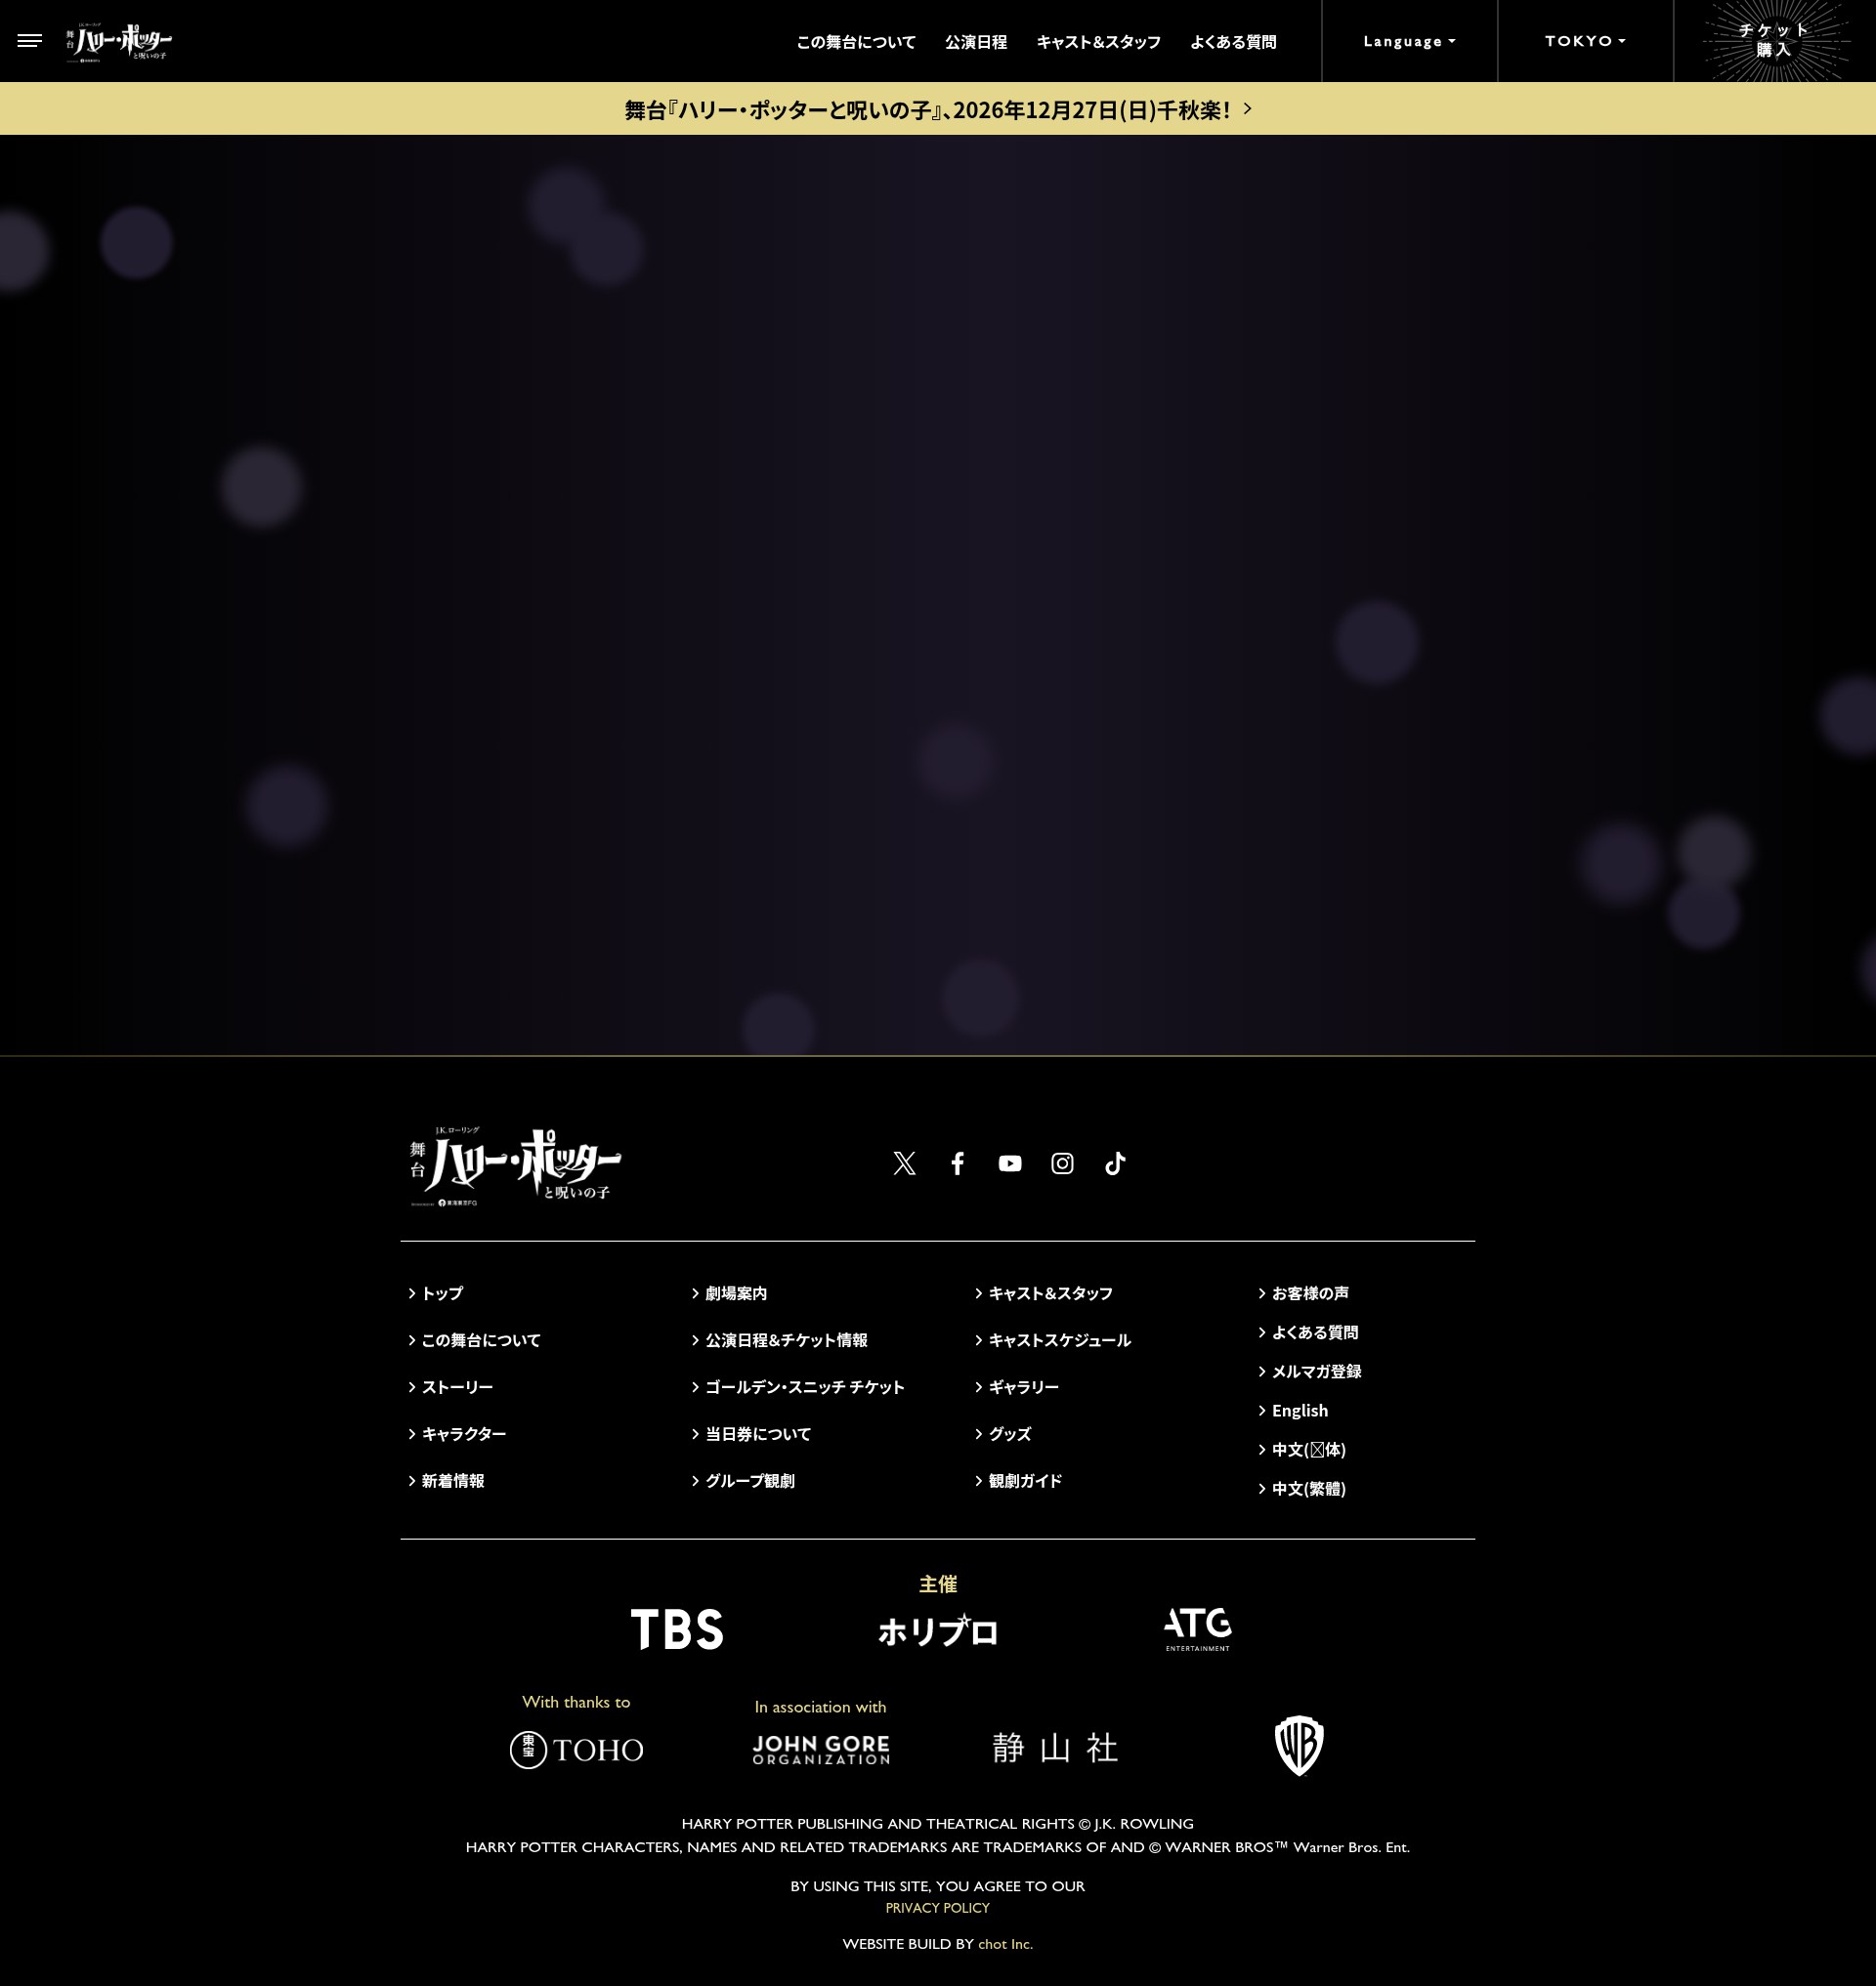
Task: Click the 静山社 logo
Action: (x=1055, y=1748)
